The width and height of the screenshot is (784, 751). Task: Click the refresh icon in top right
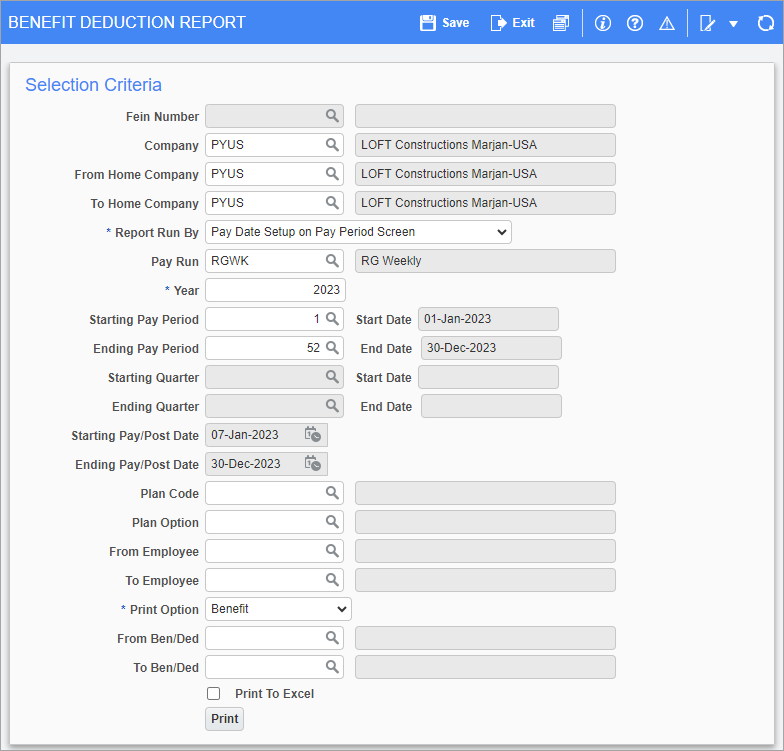pyautogui.click(x=765, y=23)
